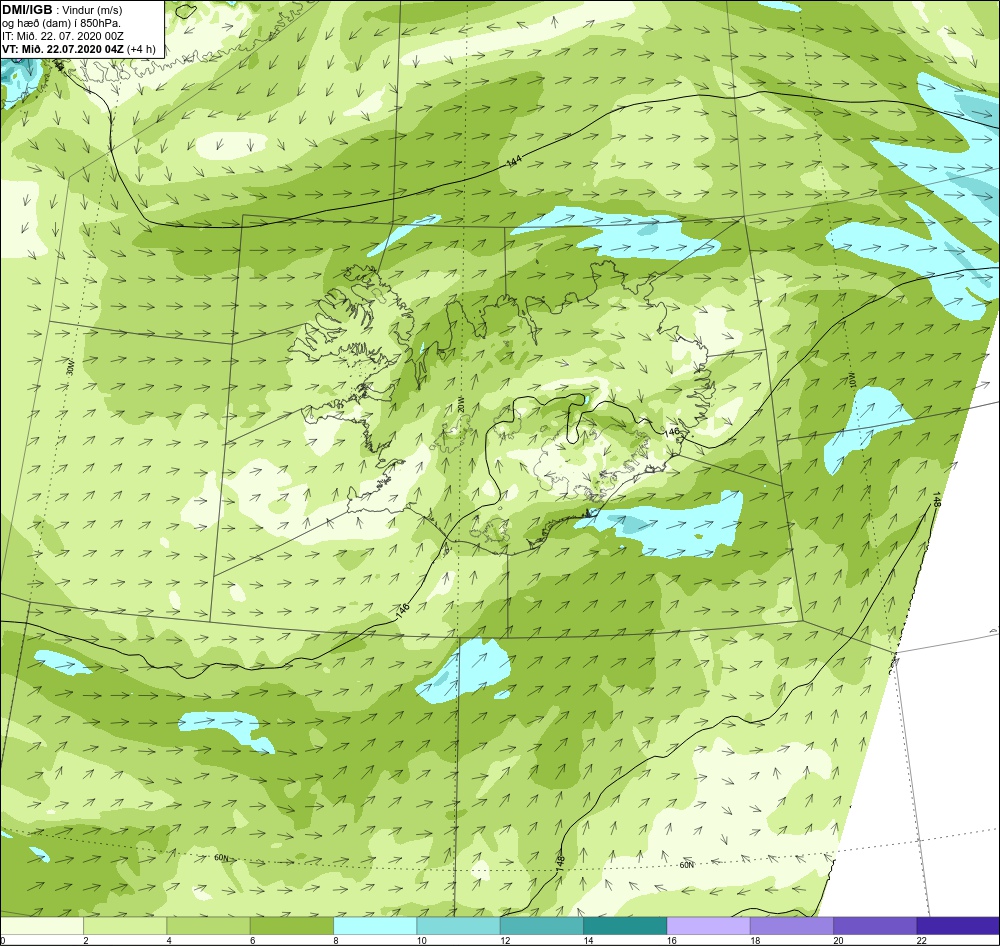The width and height of the screenshot is (1000, 946).
Task: Select the 18–20 m/s medium purple swatch
Action: pyautogui.click(x=791, y=925)
